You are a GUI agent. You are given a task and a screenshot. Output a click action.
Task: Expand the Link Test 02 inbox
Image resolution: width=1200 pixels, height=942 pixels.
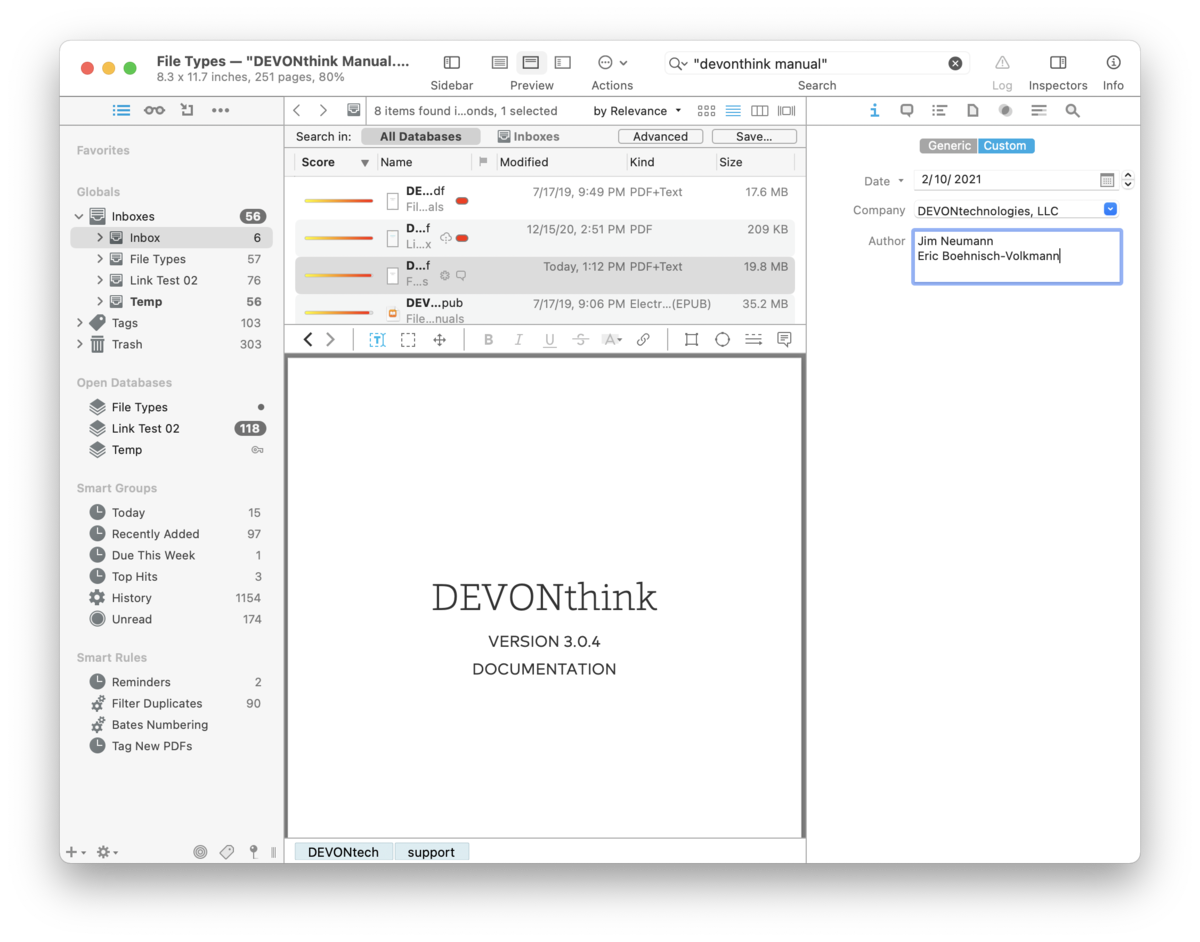[x=100, y=280]
